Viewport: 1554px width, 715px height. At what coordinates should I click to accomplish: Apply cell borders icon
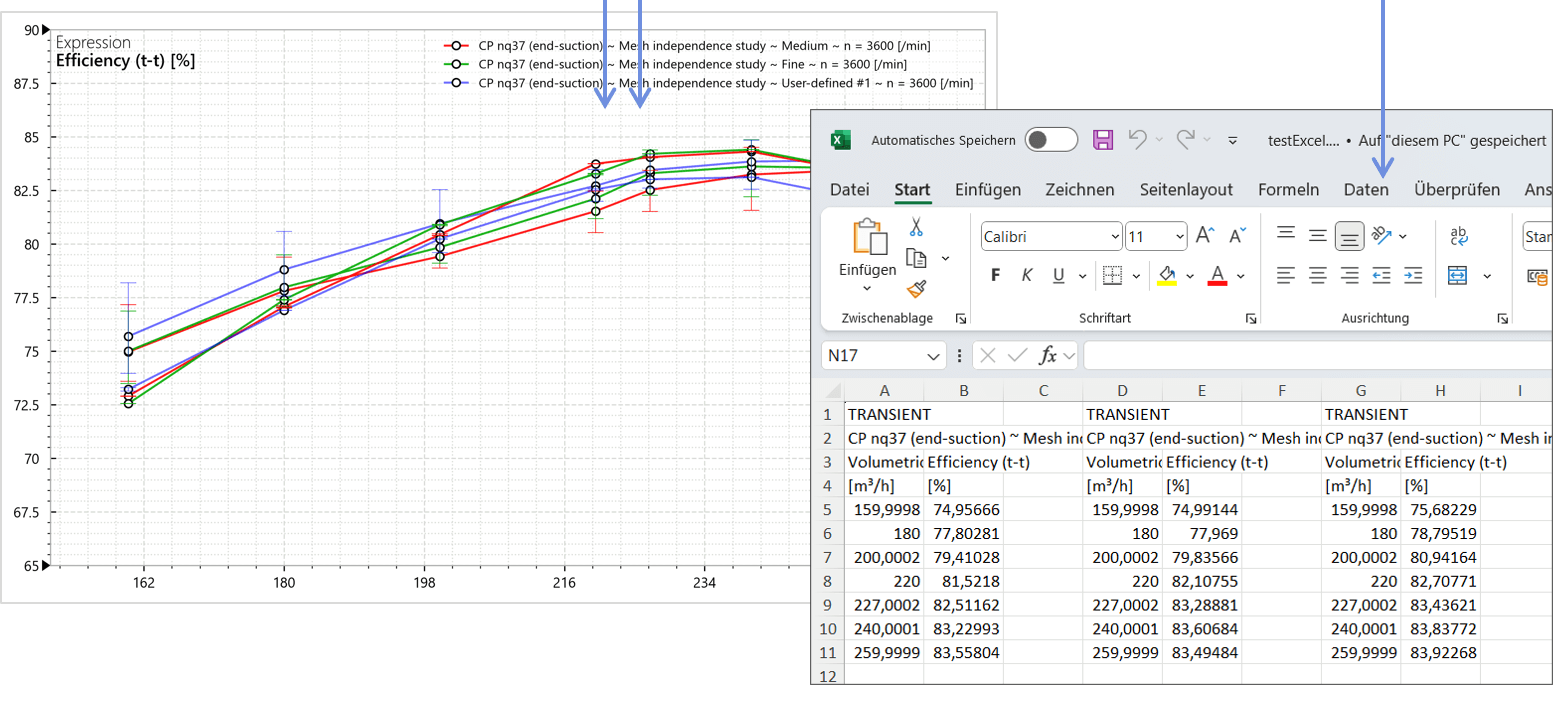[1112, 275]
